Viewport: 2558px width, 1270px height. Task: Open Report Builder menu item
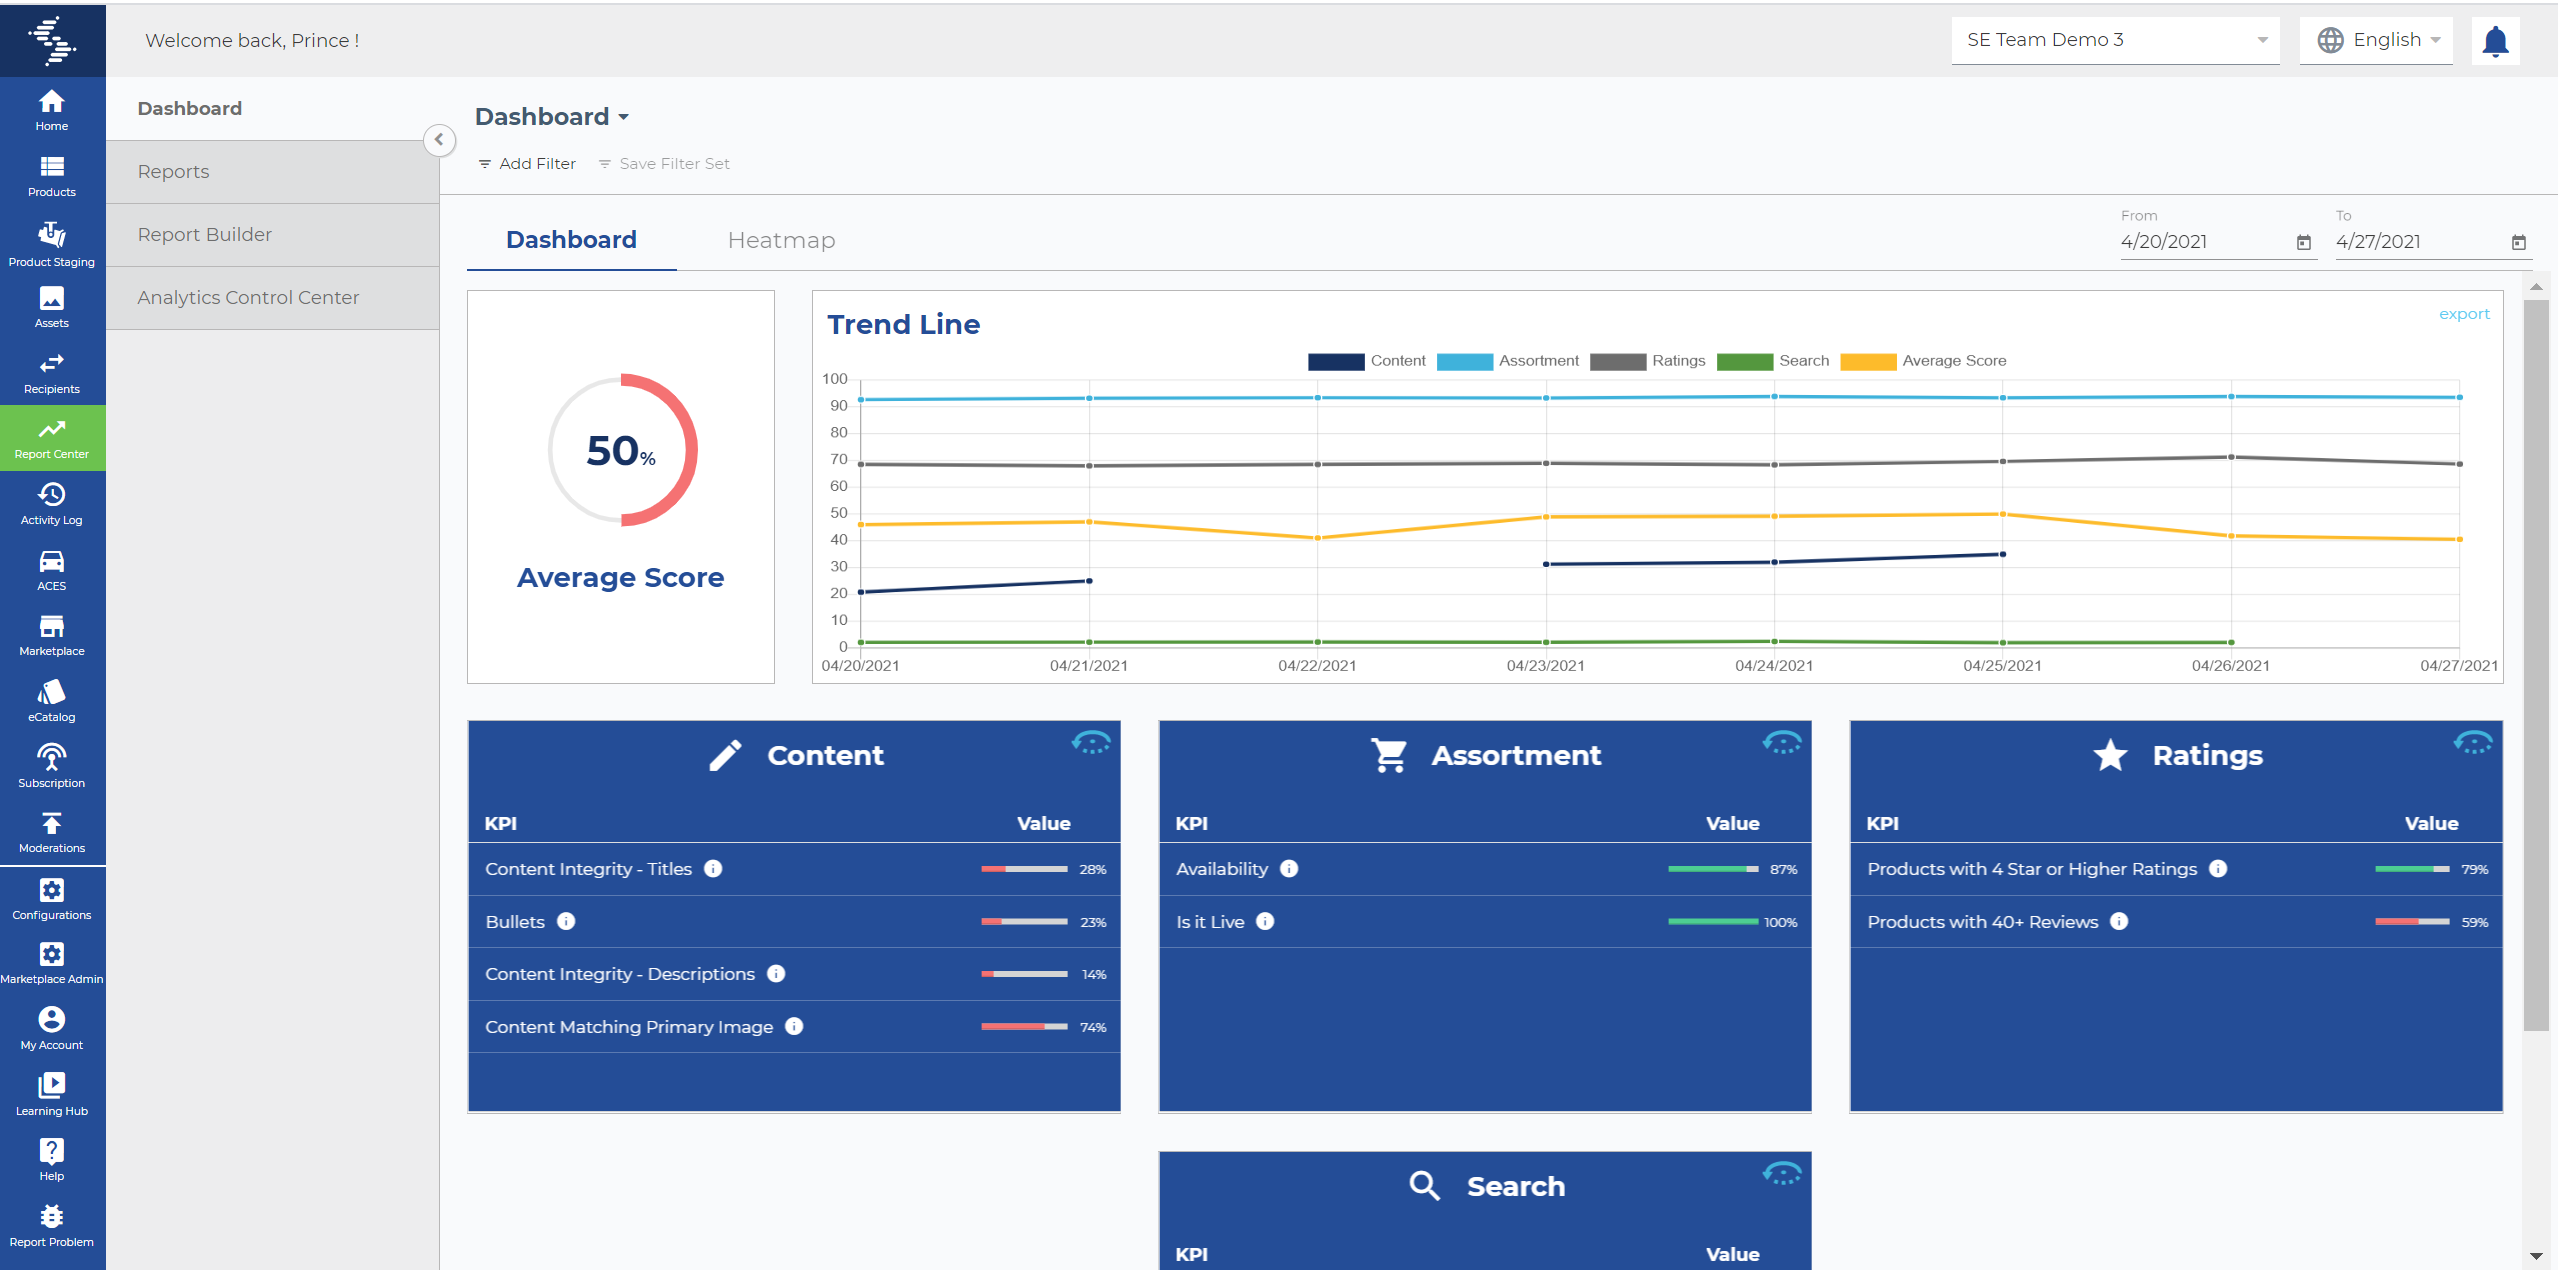pyautogui.click(x=205, y=234)
